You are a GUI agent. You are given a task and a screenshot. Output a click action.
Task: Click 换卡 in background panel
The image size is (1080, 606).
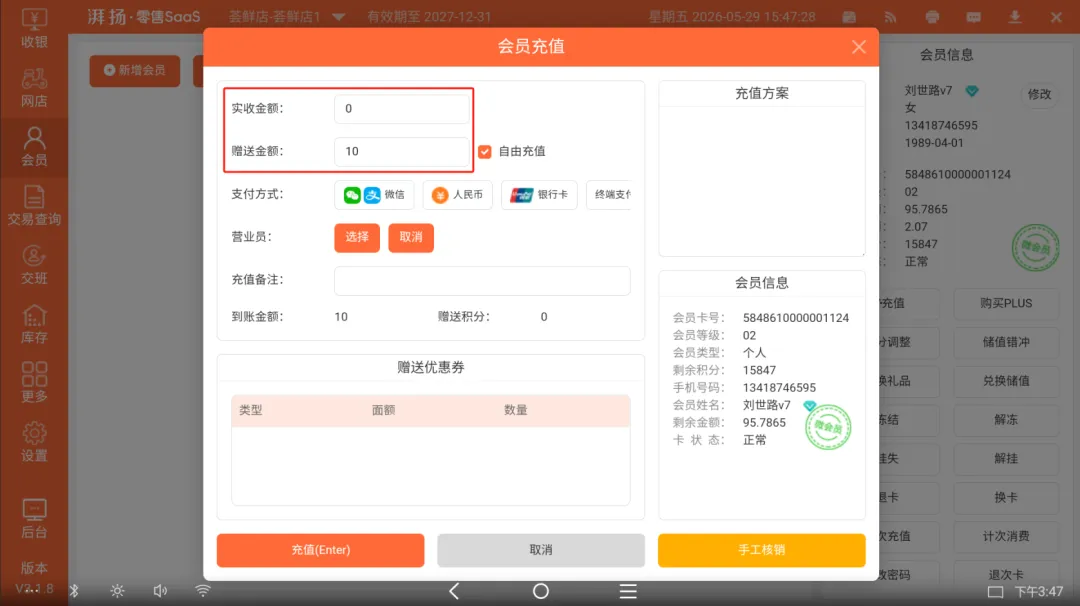(x=1006, y=497)
